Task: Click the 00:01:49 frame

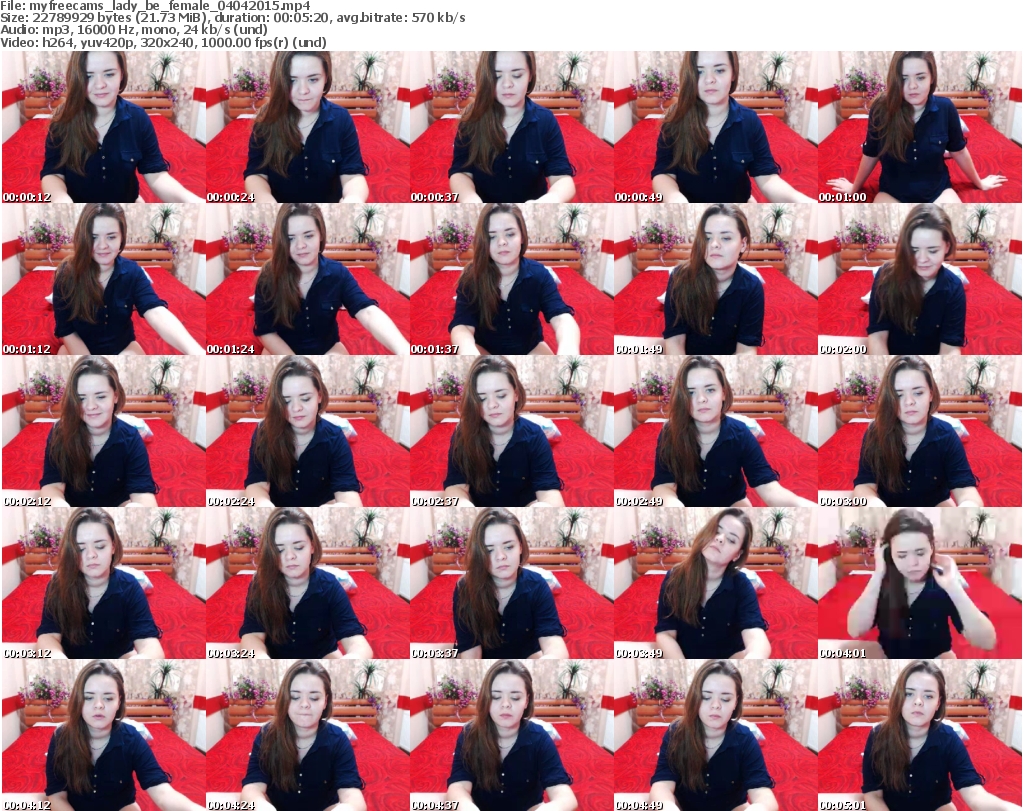Action: (x=715, y=279)
